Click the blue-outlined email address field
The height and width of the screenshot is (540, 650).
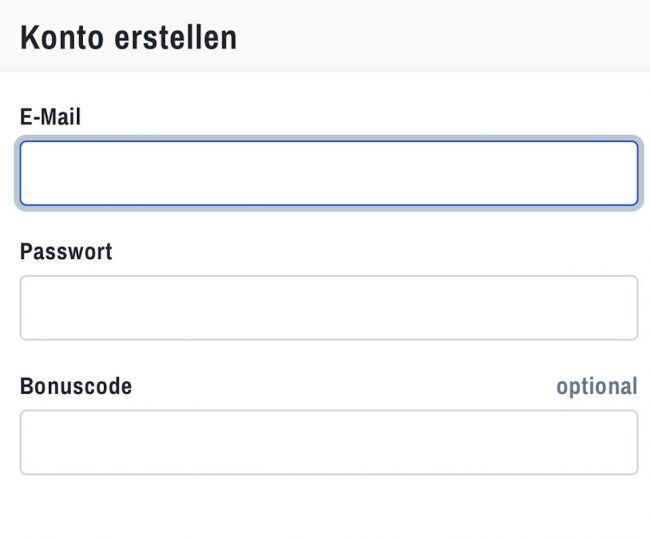coord(328,173)
